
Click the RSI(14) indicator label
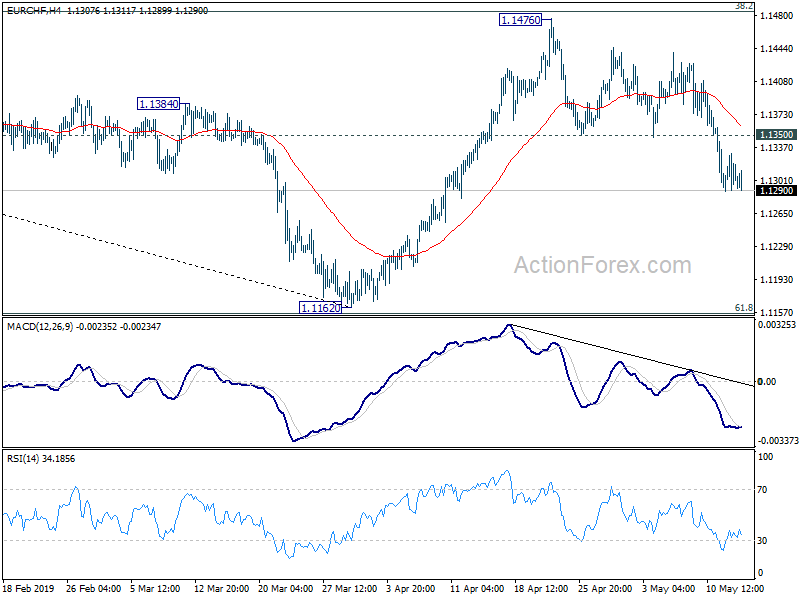click(x=23, y=459)
